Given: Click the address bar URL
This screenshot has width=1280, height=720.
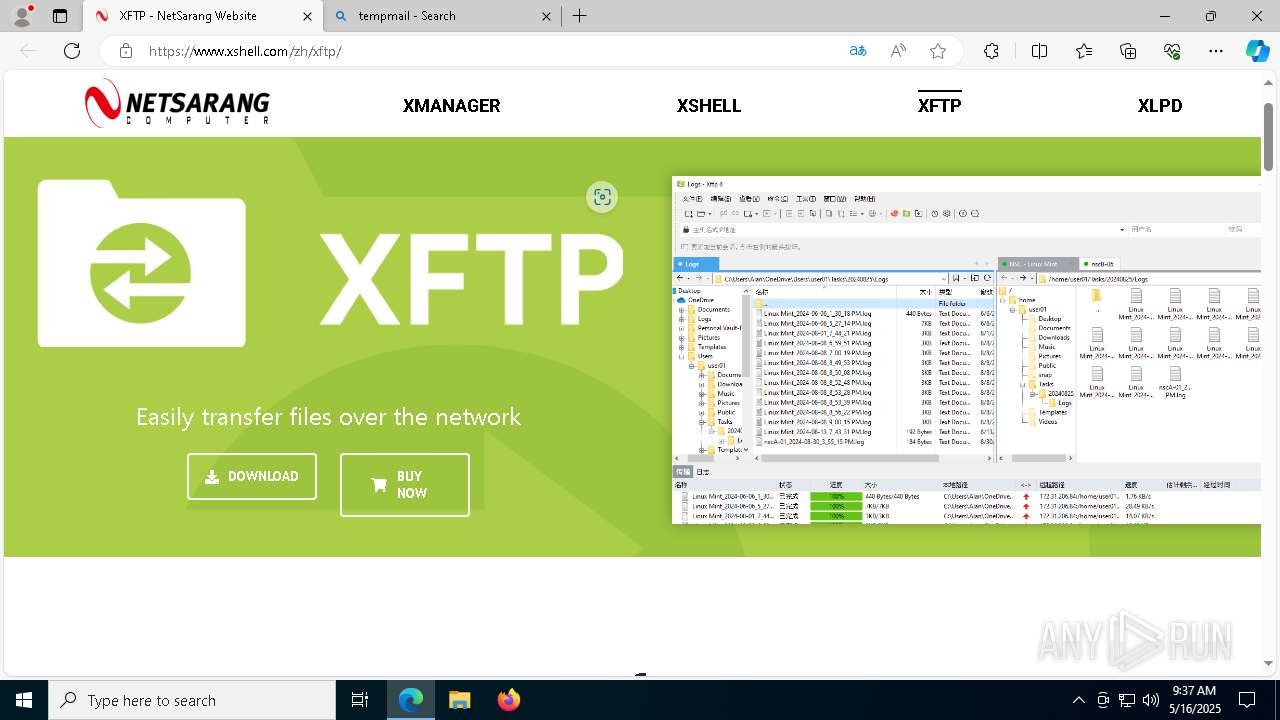Looking at the screenshot, I should pos(245,51).
